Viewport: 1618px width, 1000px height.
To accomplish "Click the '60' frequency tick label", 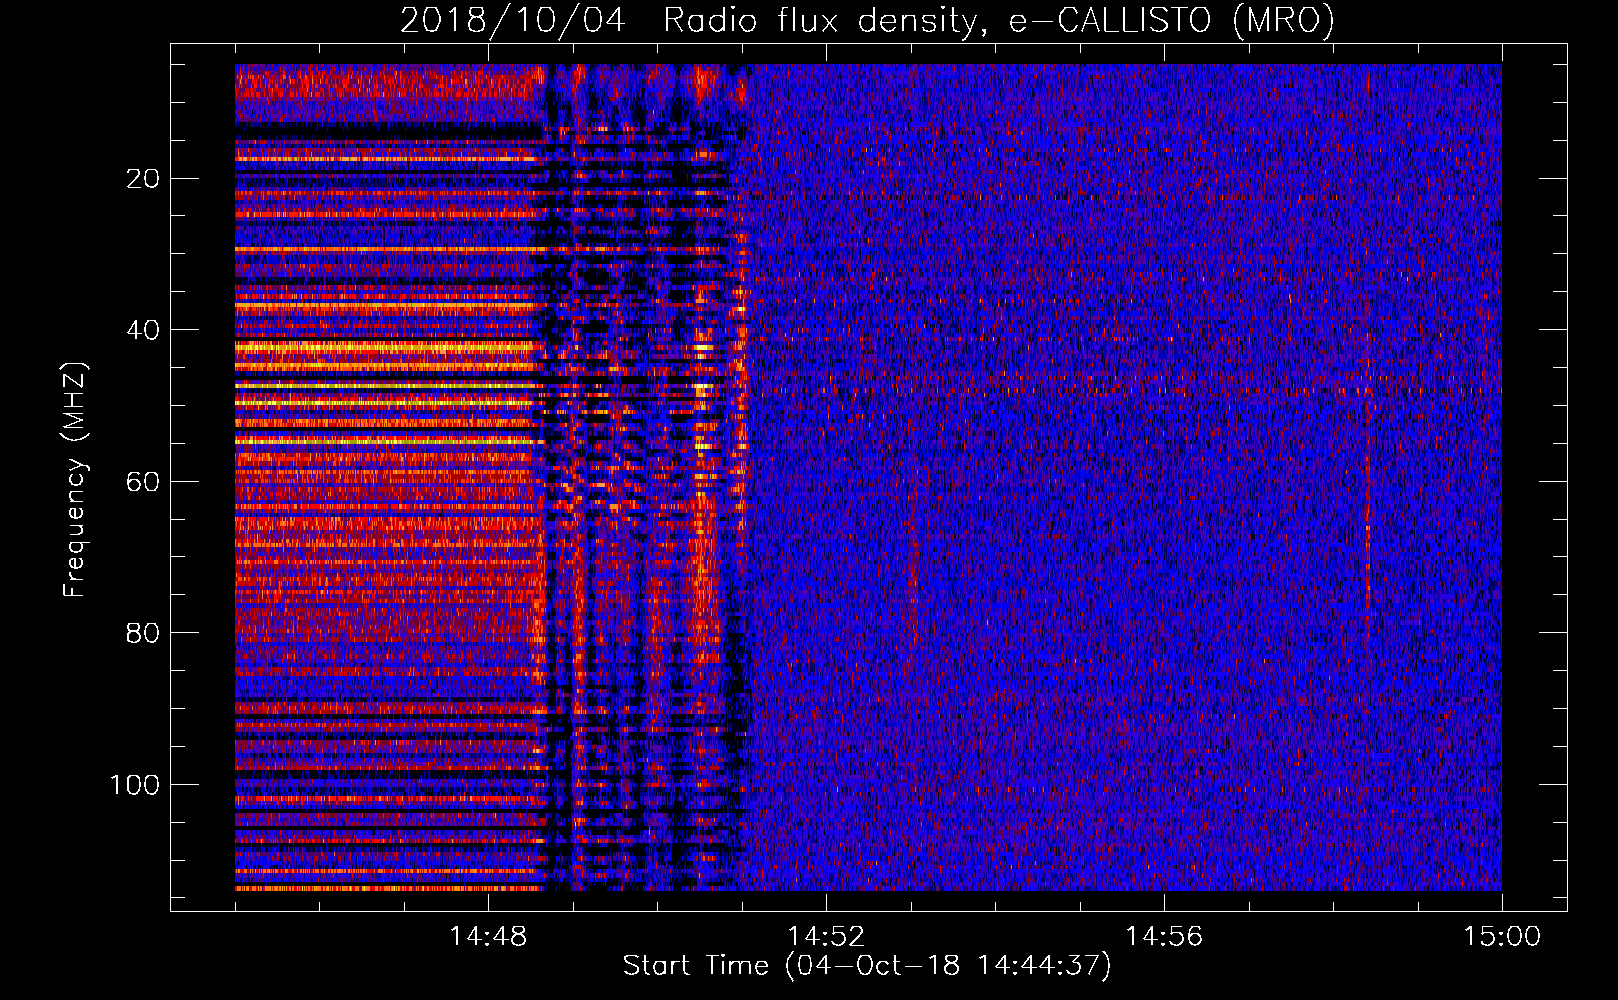I will point(143,482).
